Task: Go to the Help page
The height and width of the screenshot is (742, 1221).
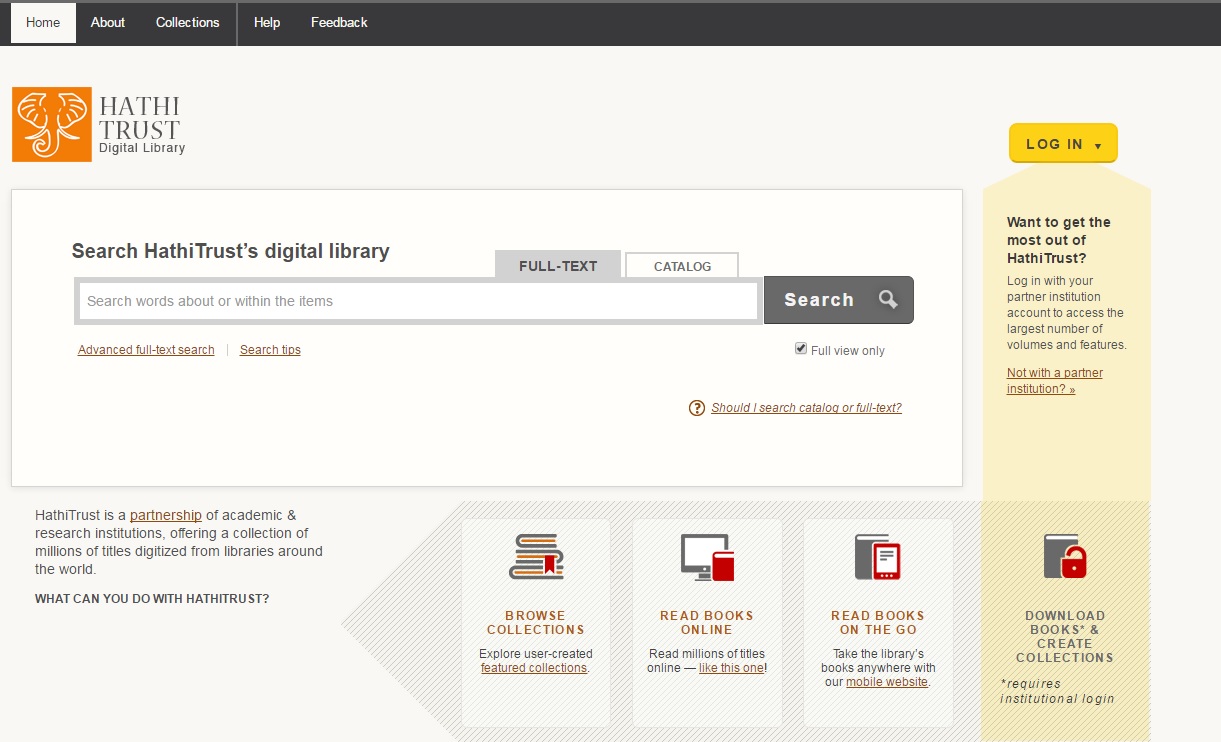Action: pos(267,22)
